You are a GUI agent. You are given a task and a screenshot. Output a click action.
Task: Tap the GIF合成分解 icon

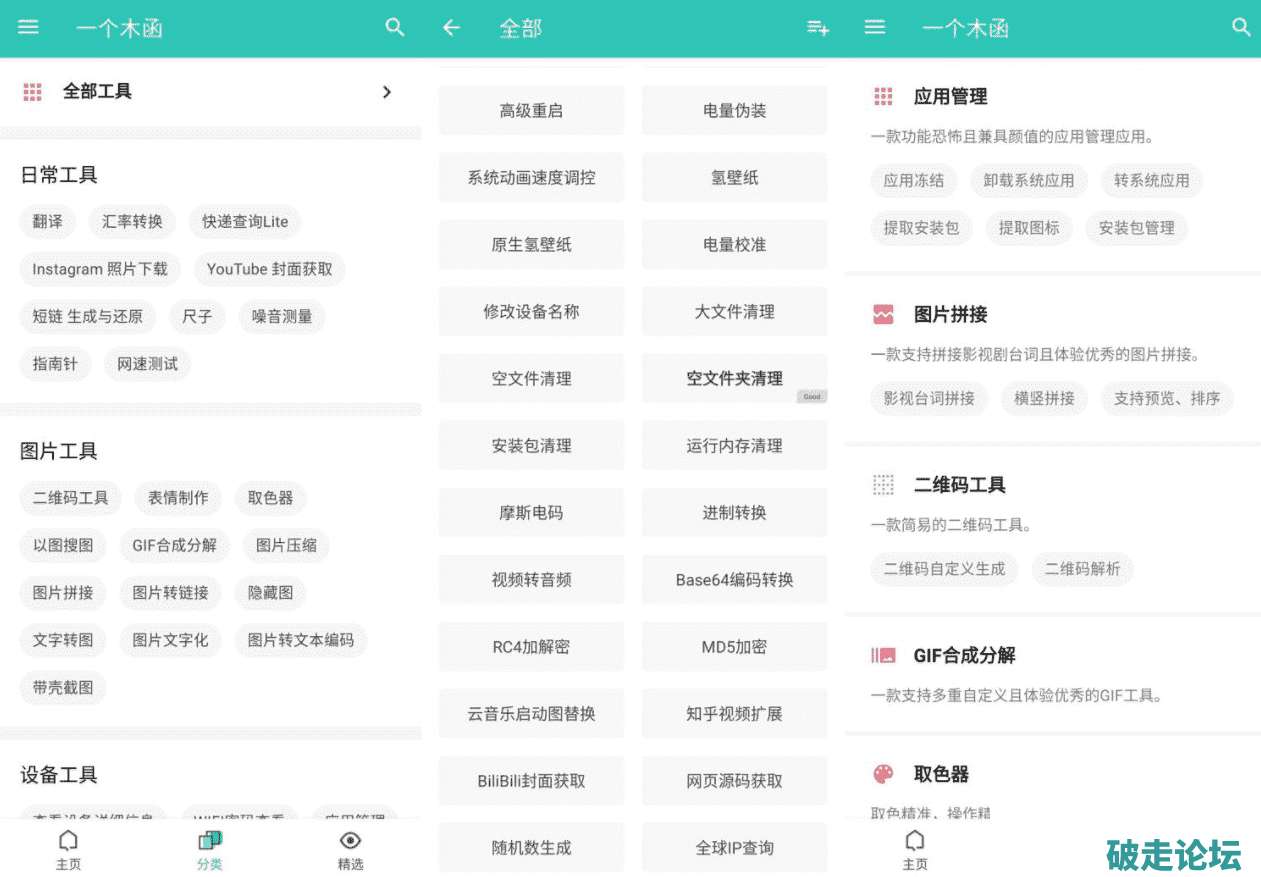pyautogui.click(x=883, y=656)
